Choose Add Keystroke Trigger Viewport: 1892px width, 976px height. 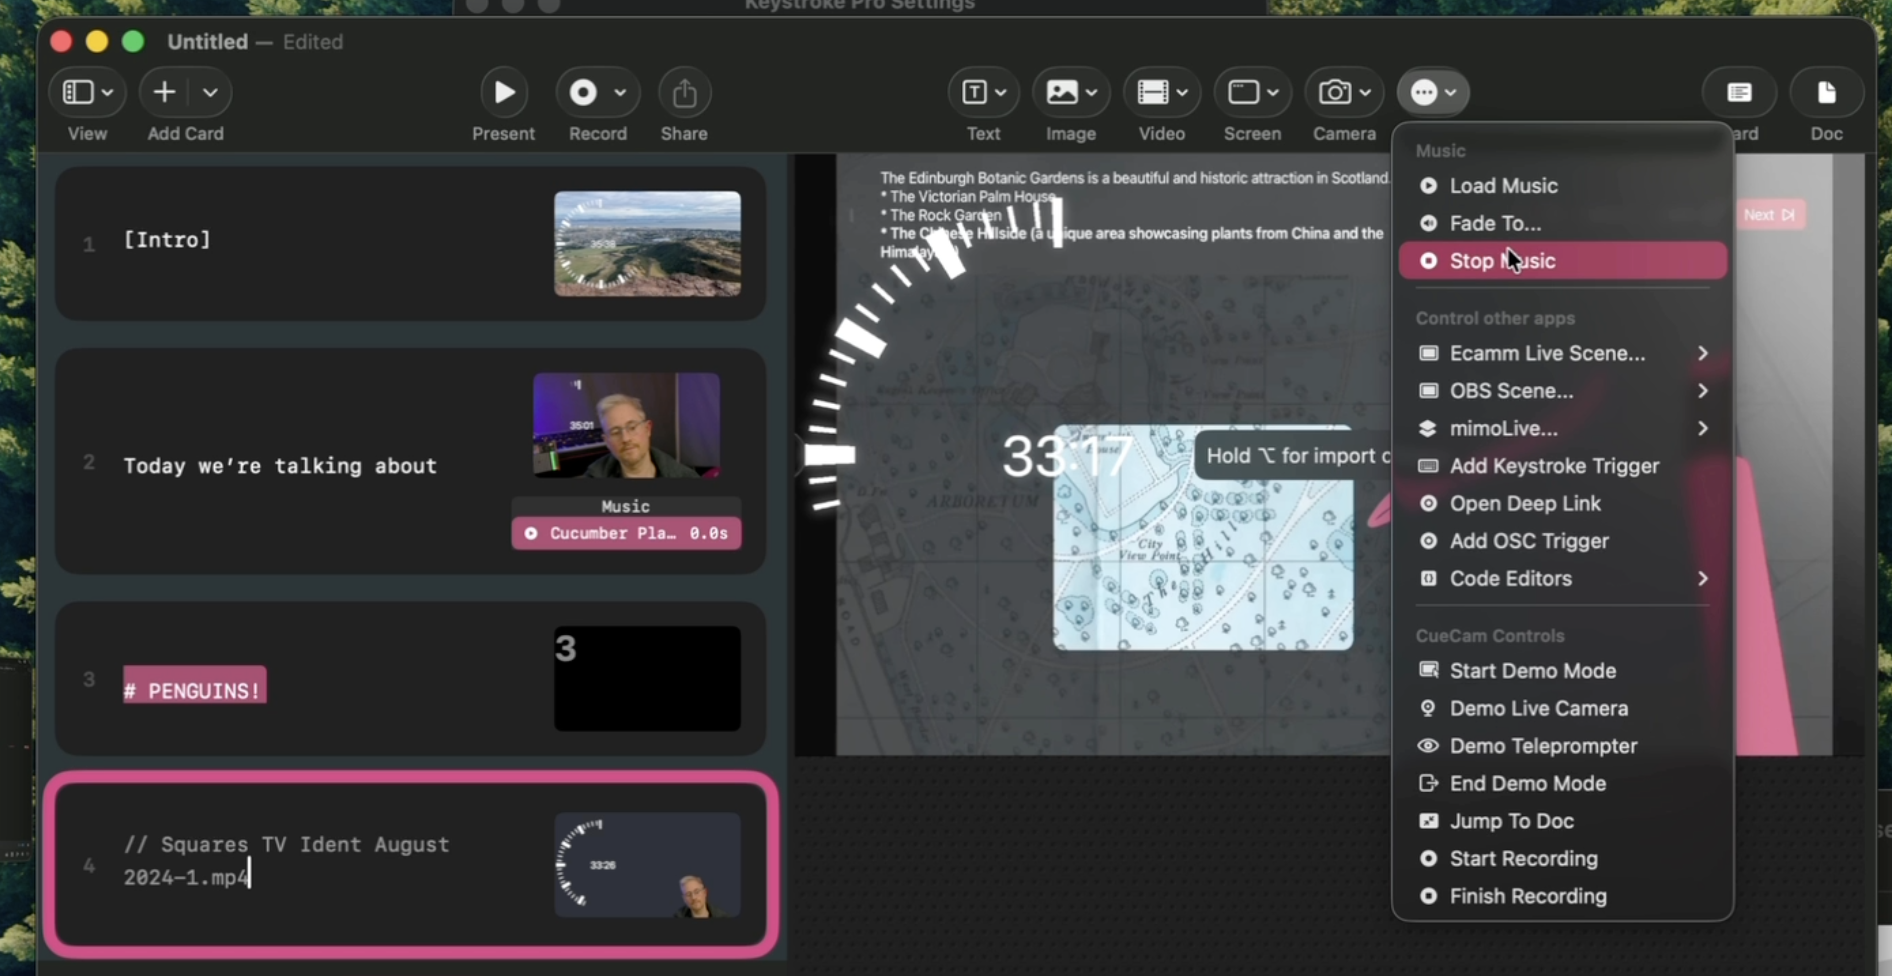[x=1562, y=466]
